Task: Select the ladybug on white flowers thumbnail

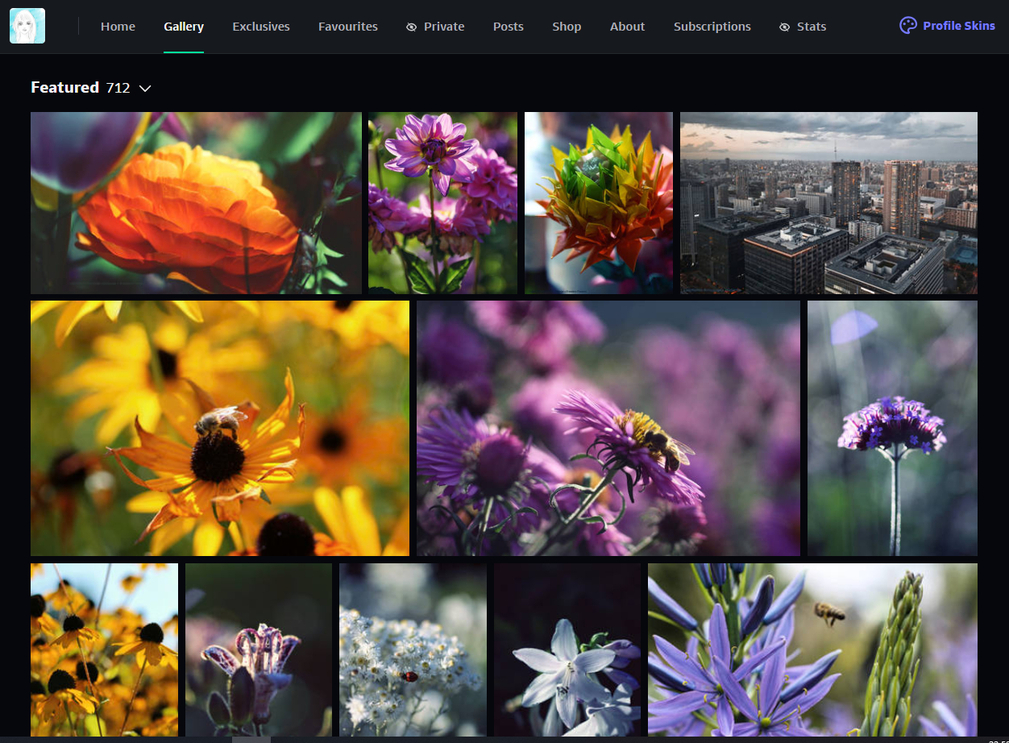Action: click(413, 649)
